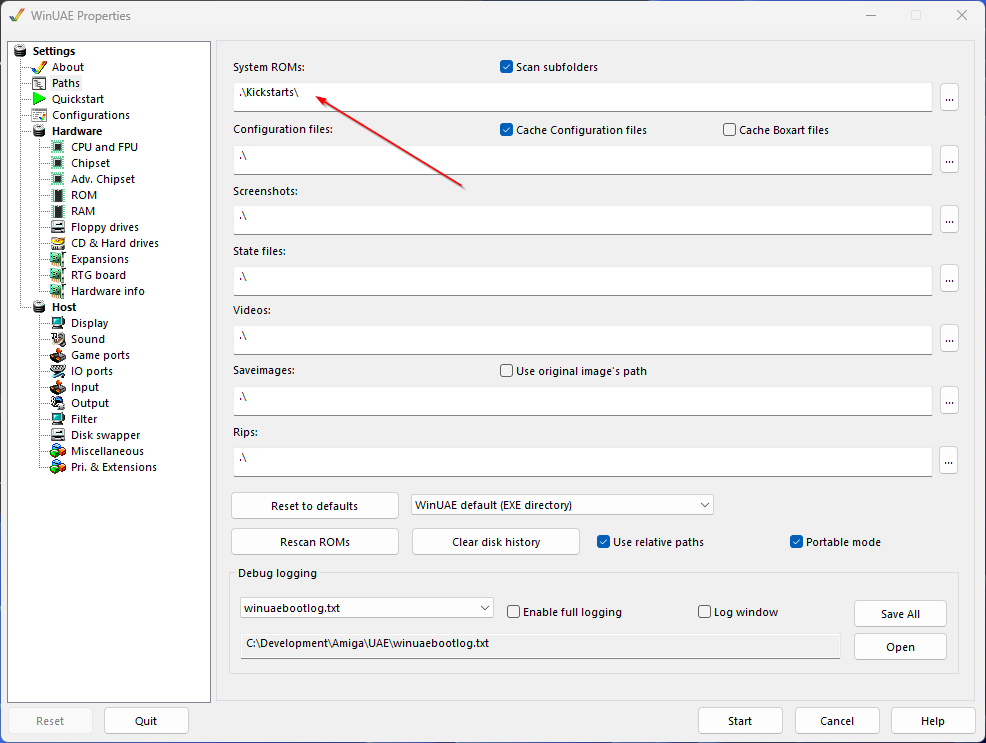Click the Screenshots path field
Viewport: 986px width, 743px height.
[x=582, y=220]
